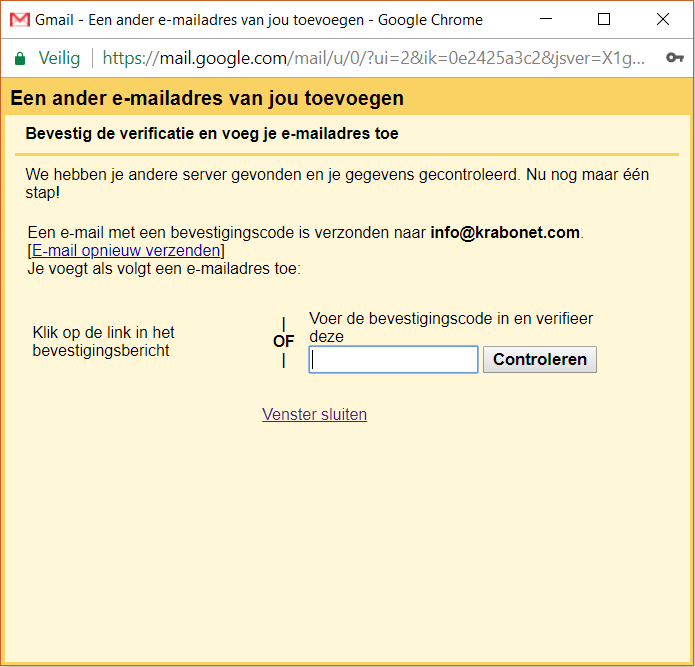This screenshot has width=695, height=667.
Task: Click the 'Een ander e-mailadres van jou toevoegen' header
Action: click(207, 98)
